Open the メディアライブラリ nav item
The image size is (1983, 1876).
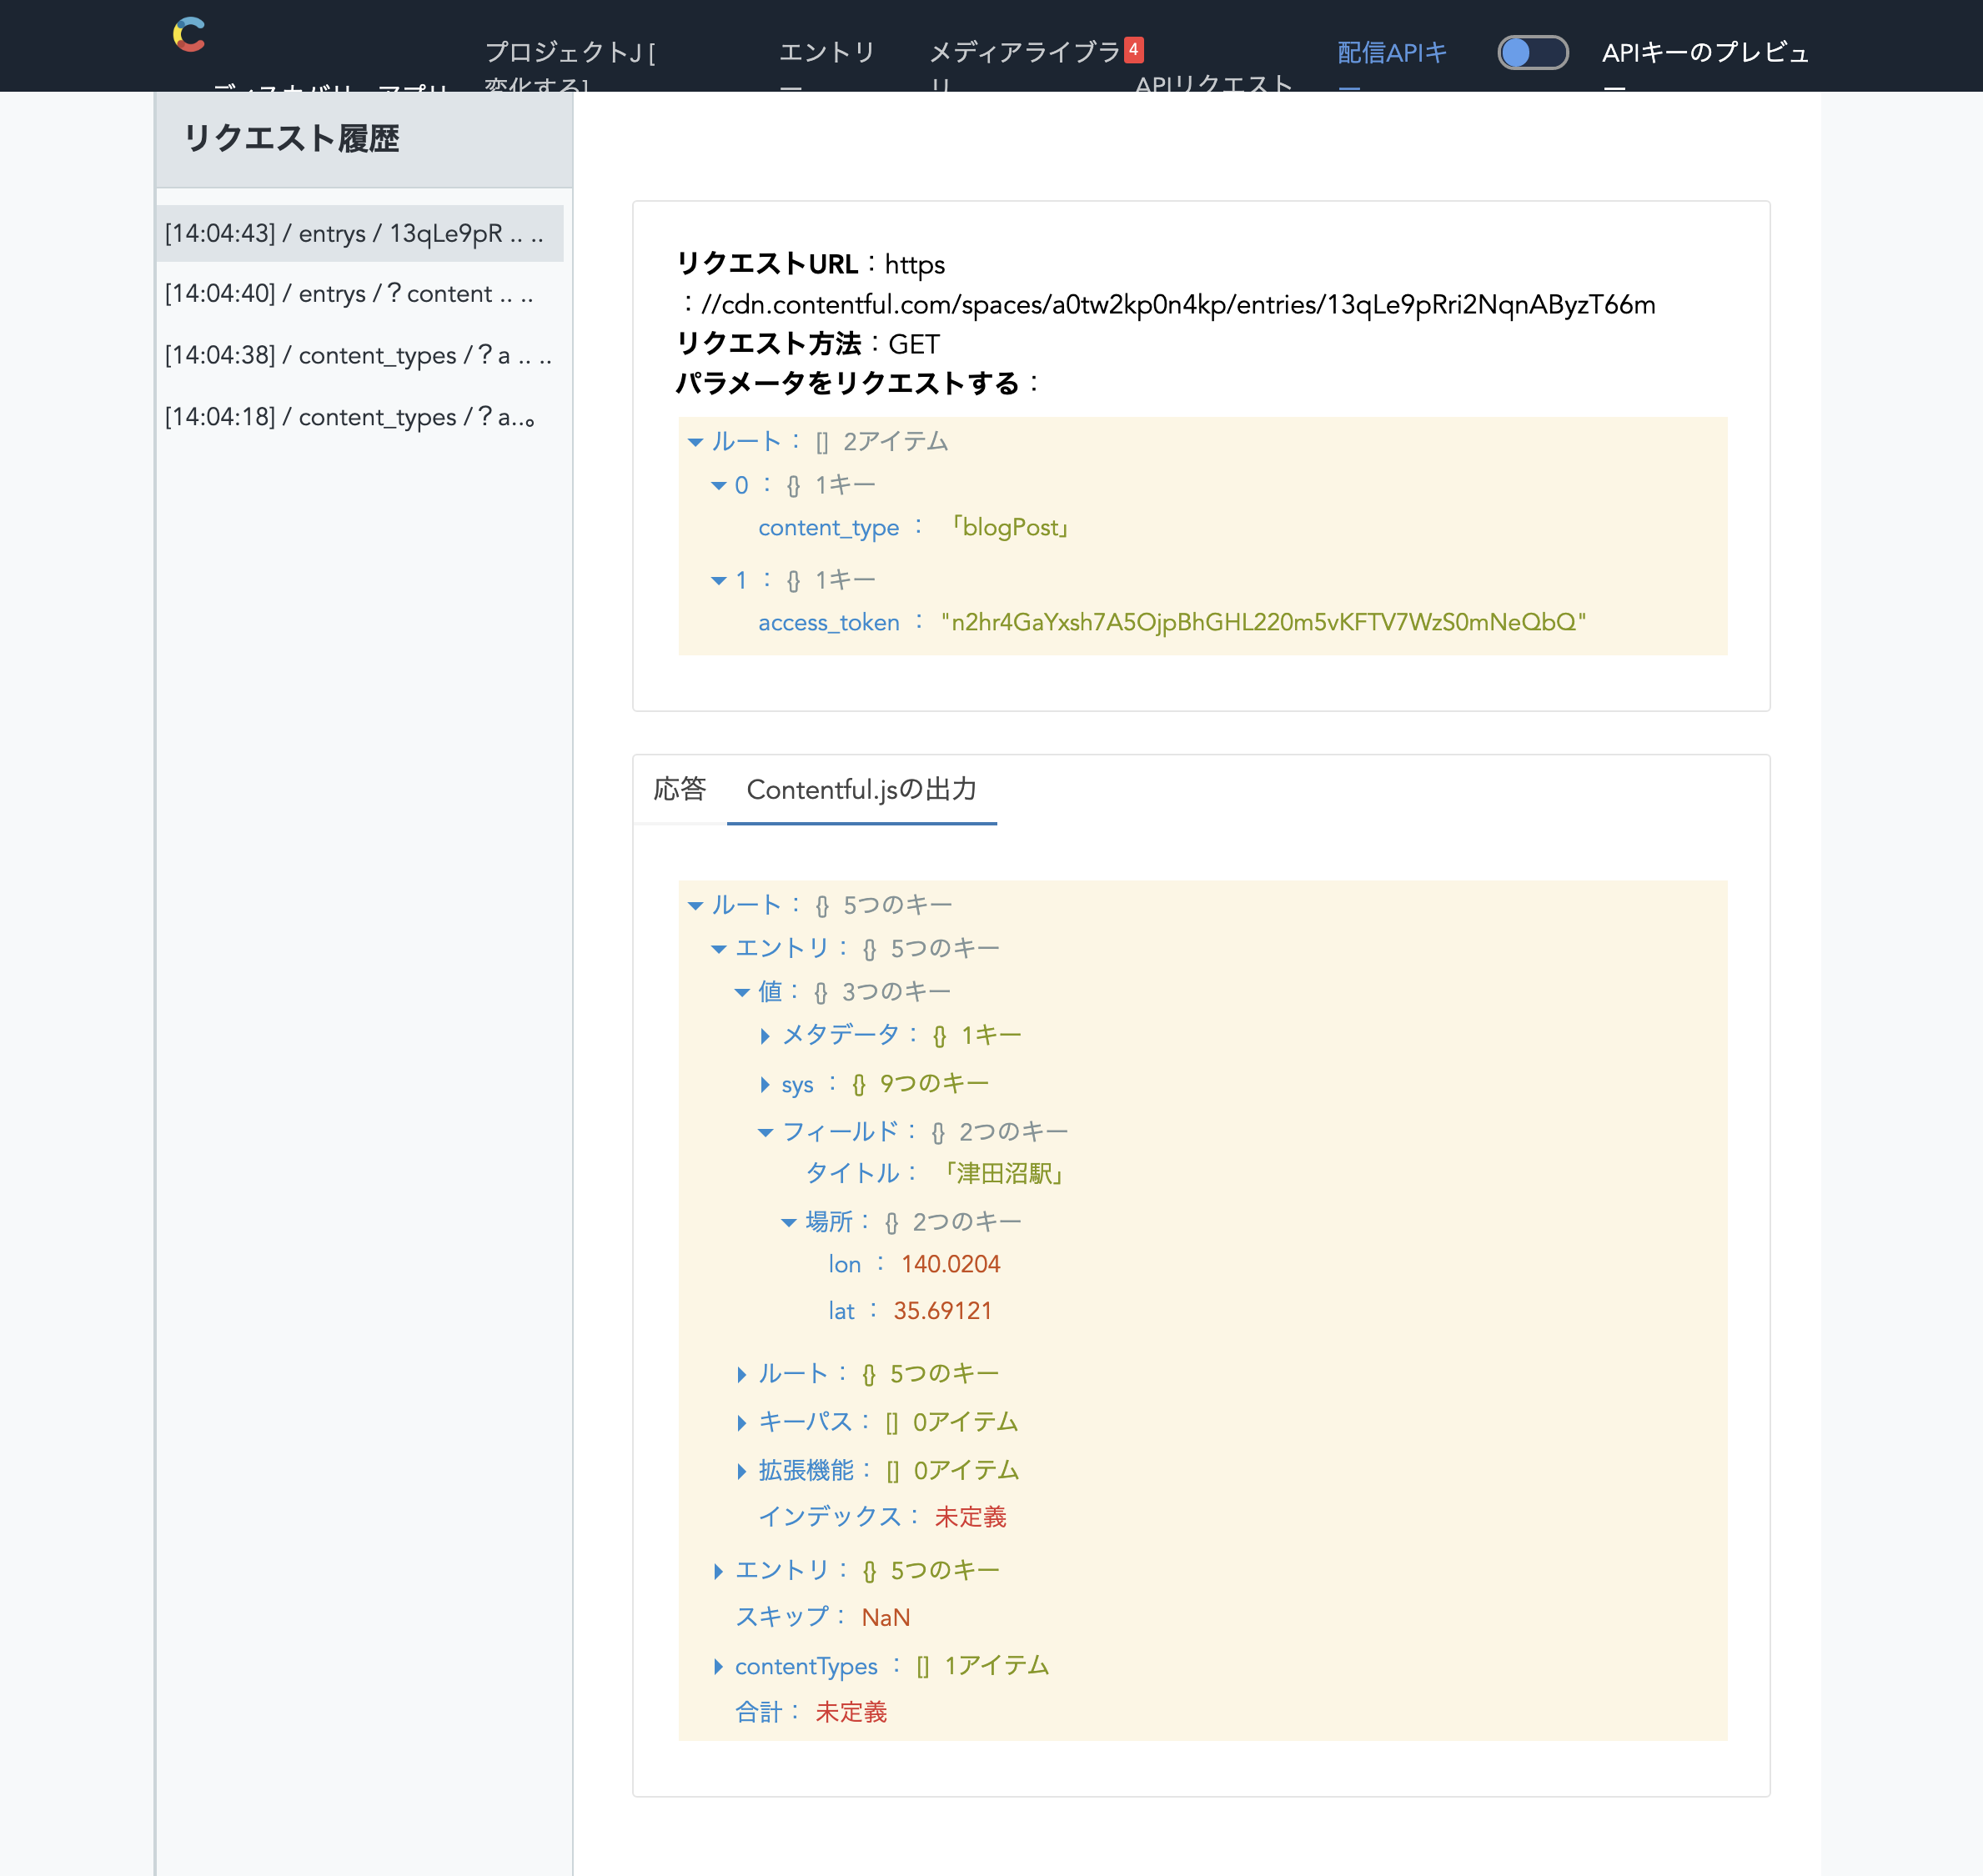click(1023, 53)
